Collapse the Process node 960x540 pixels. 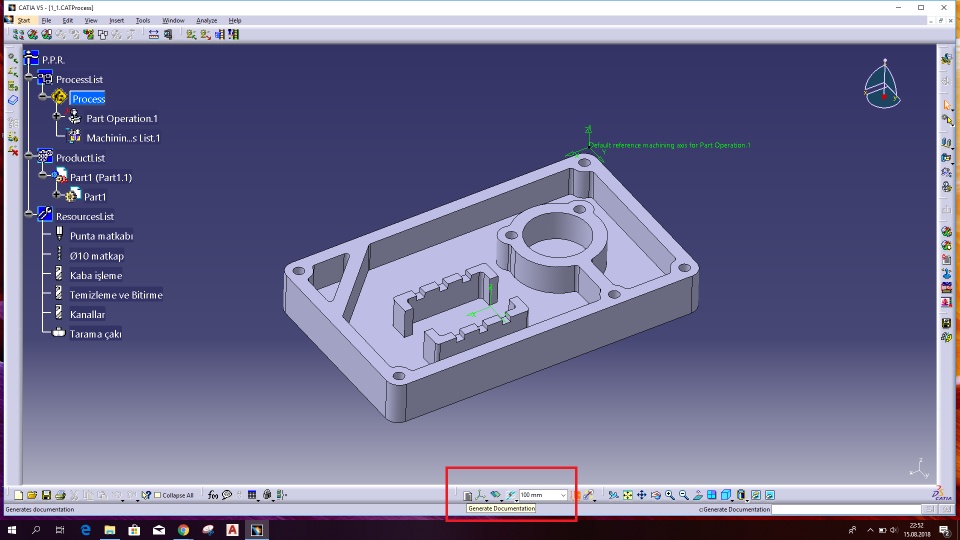tap(43, 96)
